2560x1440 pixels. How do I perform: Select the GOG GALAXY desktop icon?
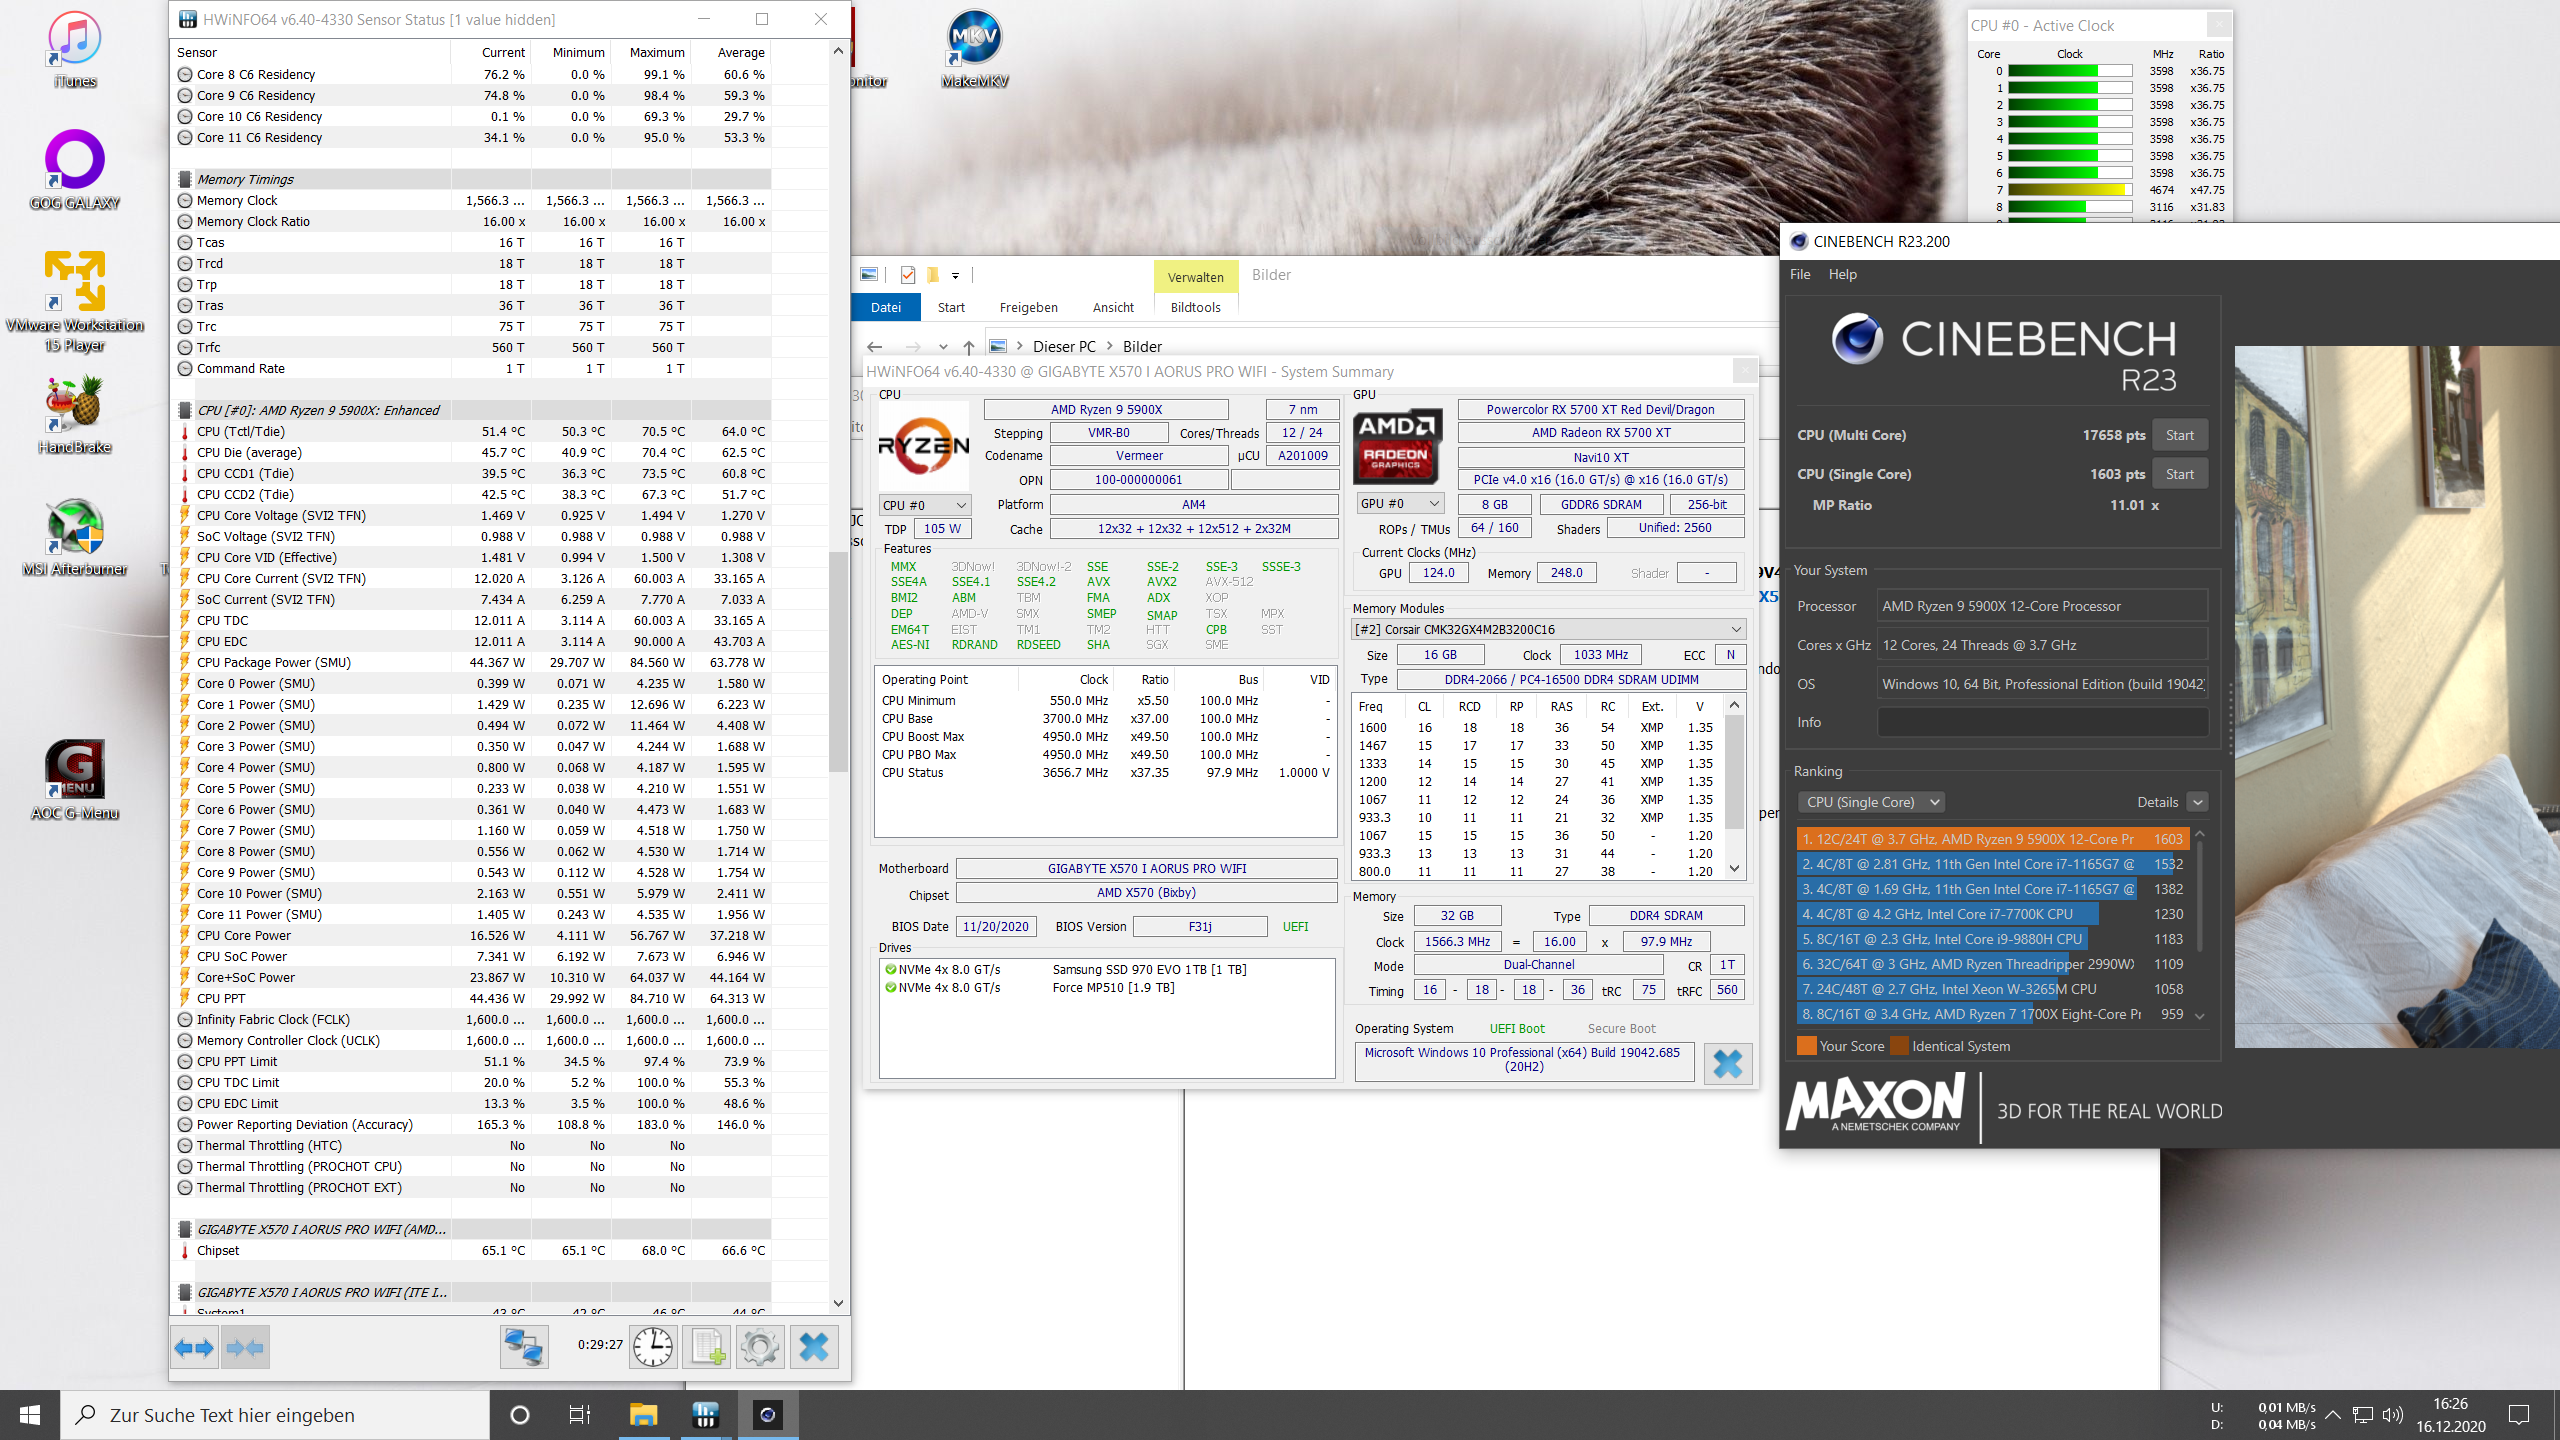pos(75,170)
